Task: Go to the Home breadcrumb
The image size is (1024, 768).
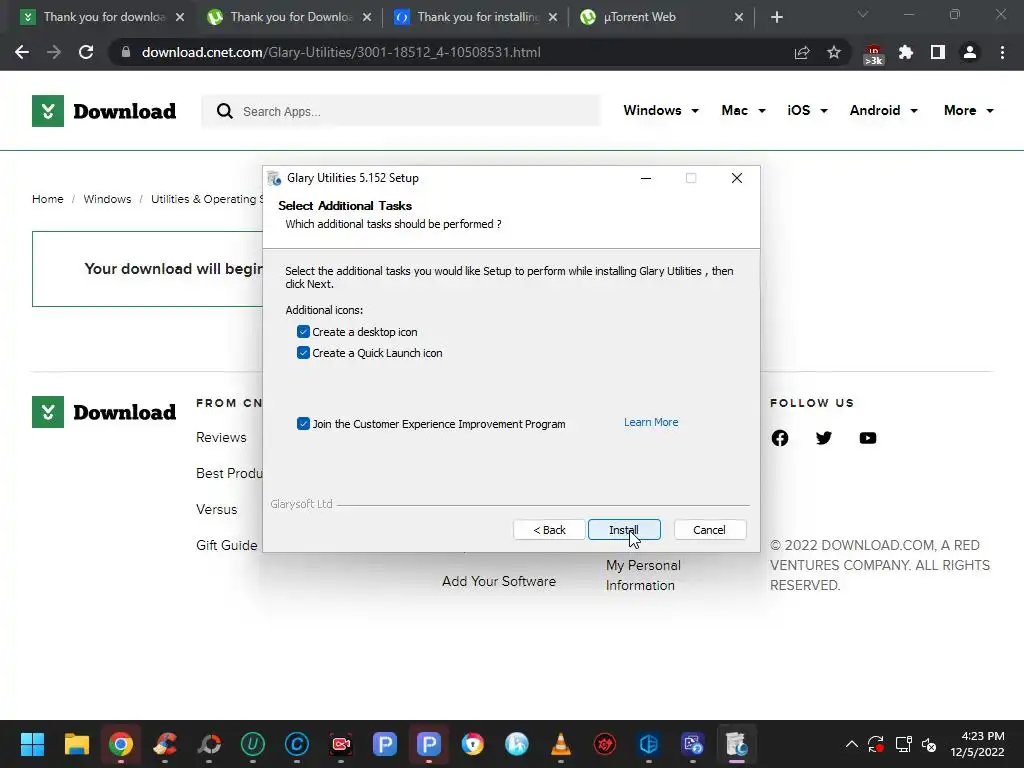Action: (48, 199)
